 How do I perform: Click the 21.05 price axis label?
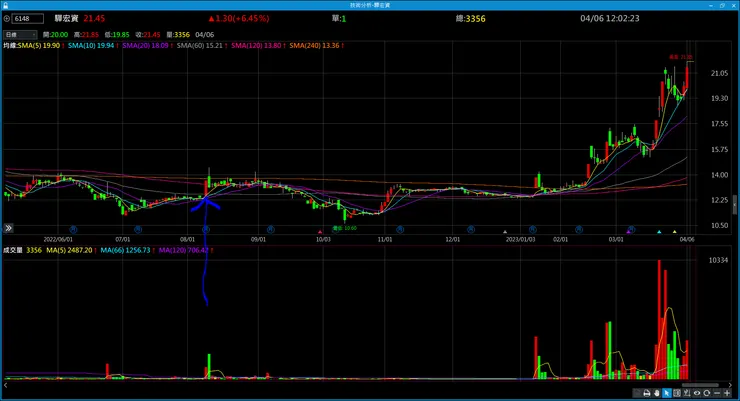pyautogui.click(x=719, y=73)
